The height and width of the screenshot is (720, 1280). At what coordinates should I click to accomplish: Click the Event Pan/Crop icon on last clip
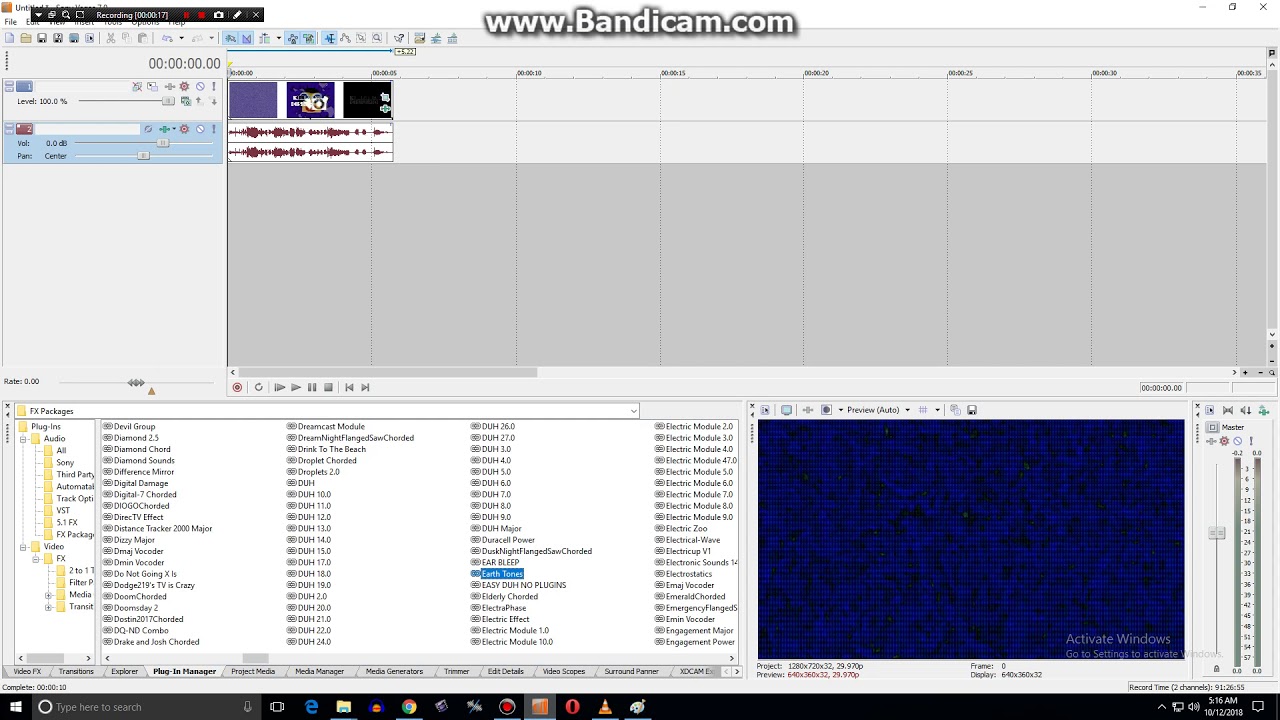[385, 97]
